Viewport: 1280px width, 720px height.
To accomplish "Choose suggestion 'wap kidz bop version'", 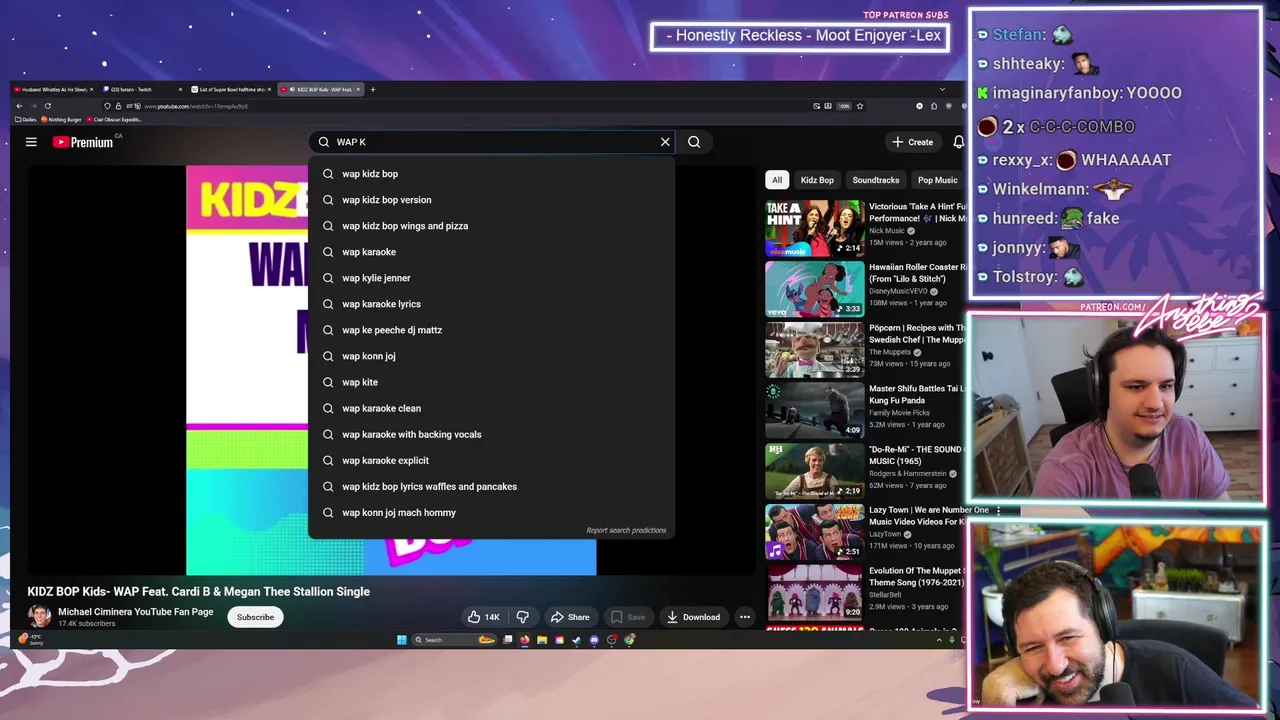I will [491, 200].
